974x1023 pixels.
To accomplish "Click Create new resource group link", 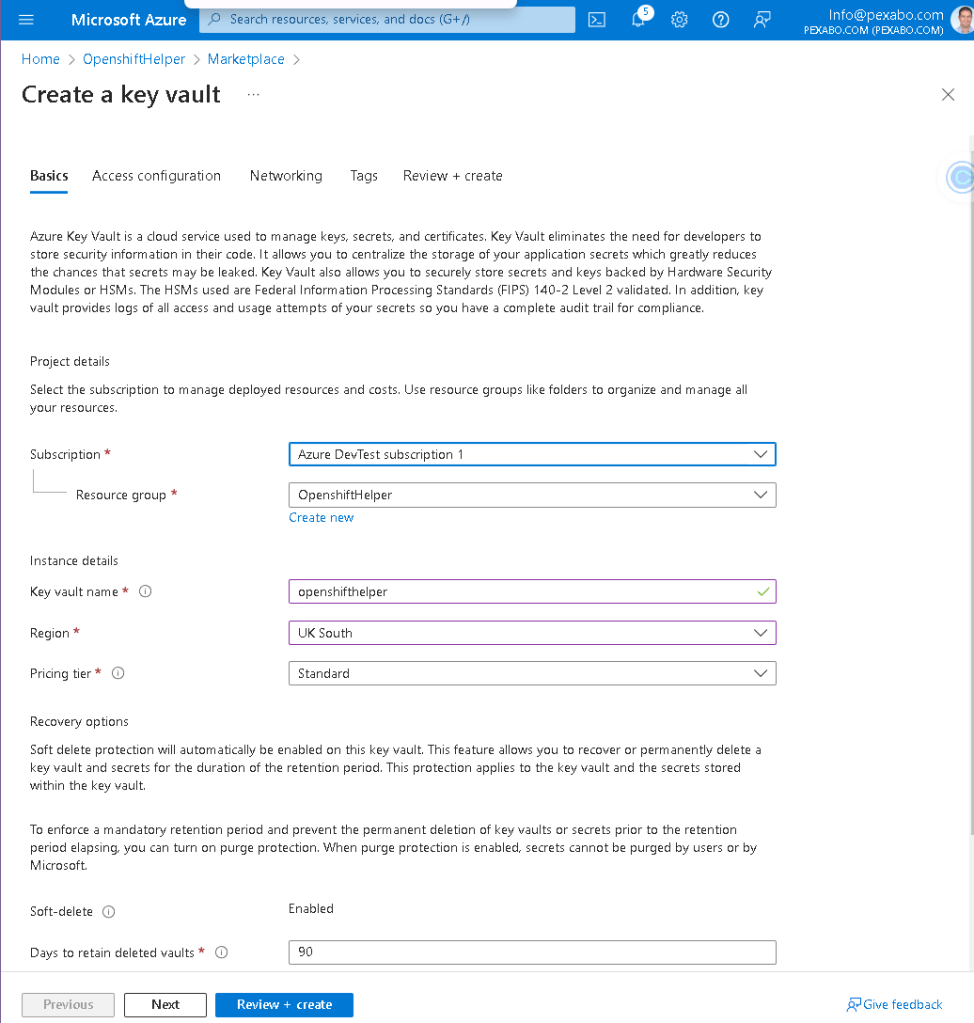I will 321,517.
